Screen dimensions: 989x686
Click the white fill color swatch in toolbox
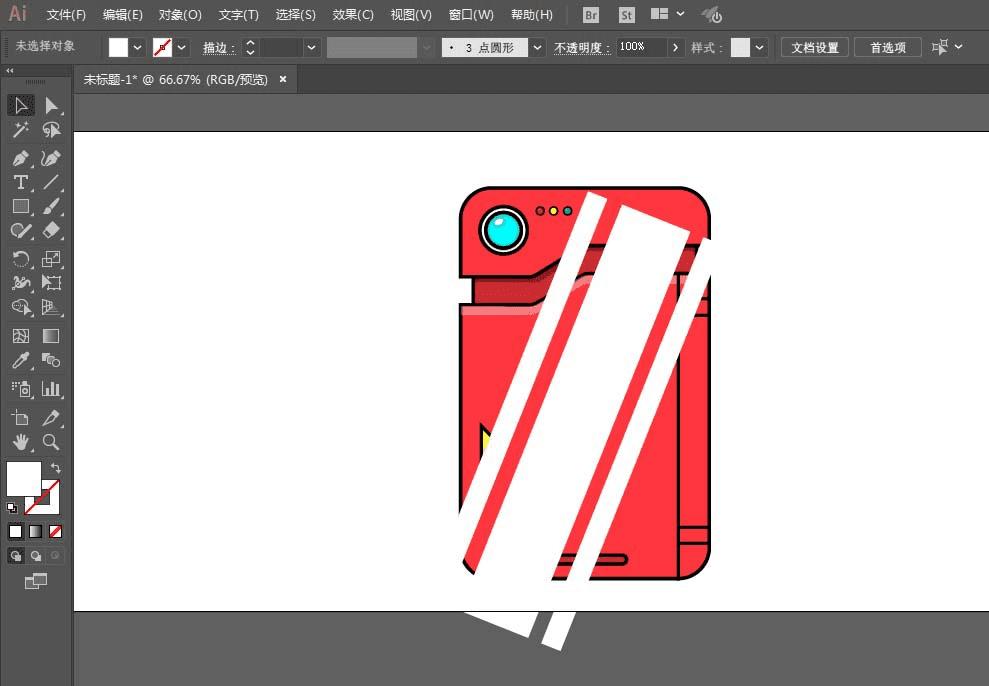23,478
